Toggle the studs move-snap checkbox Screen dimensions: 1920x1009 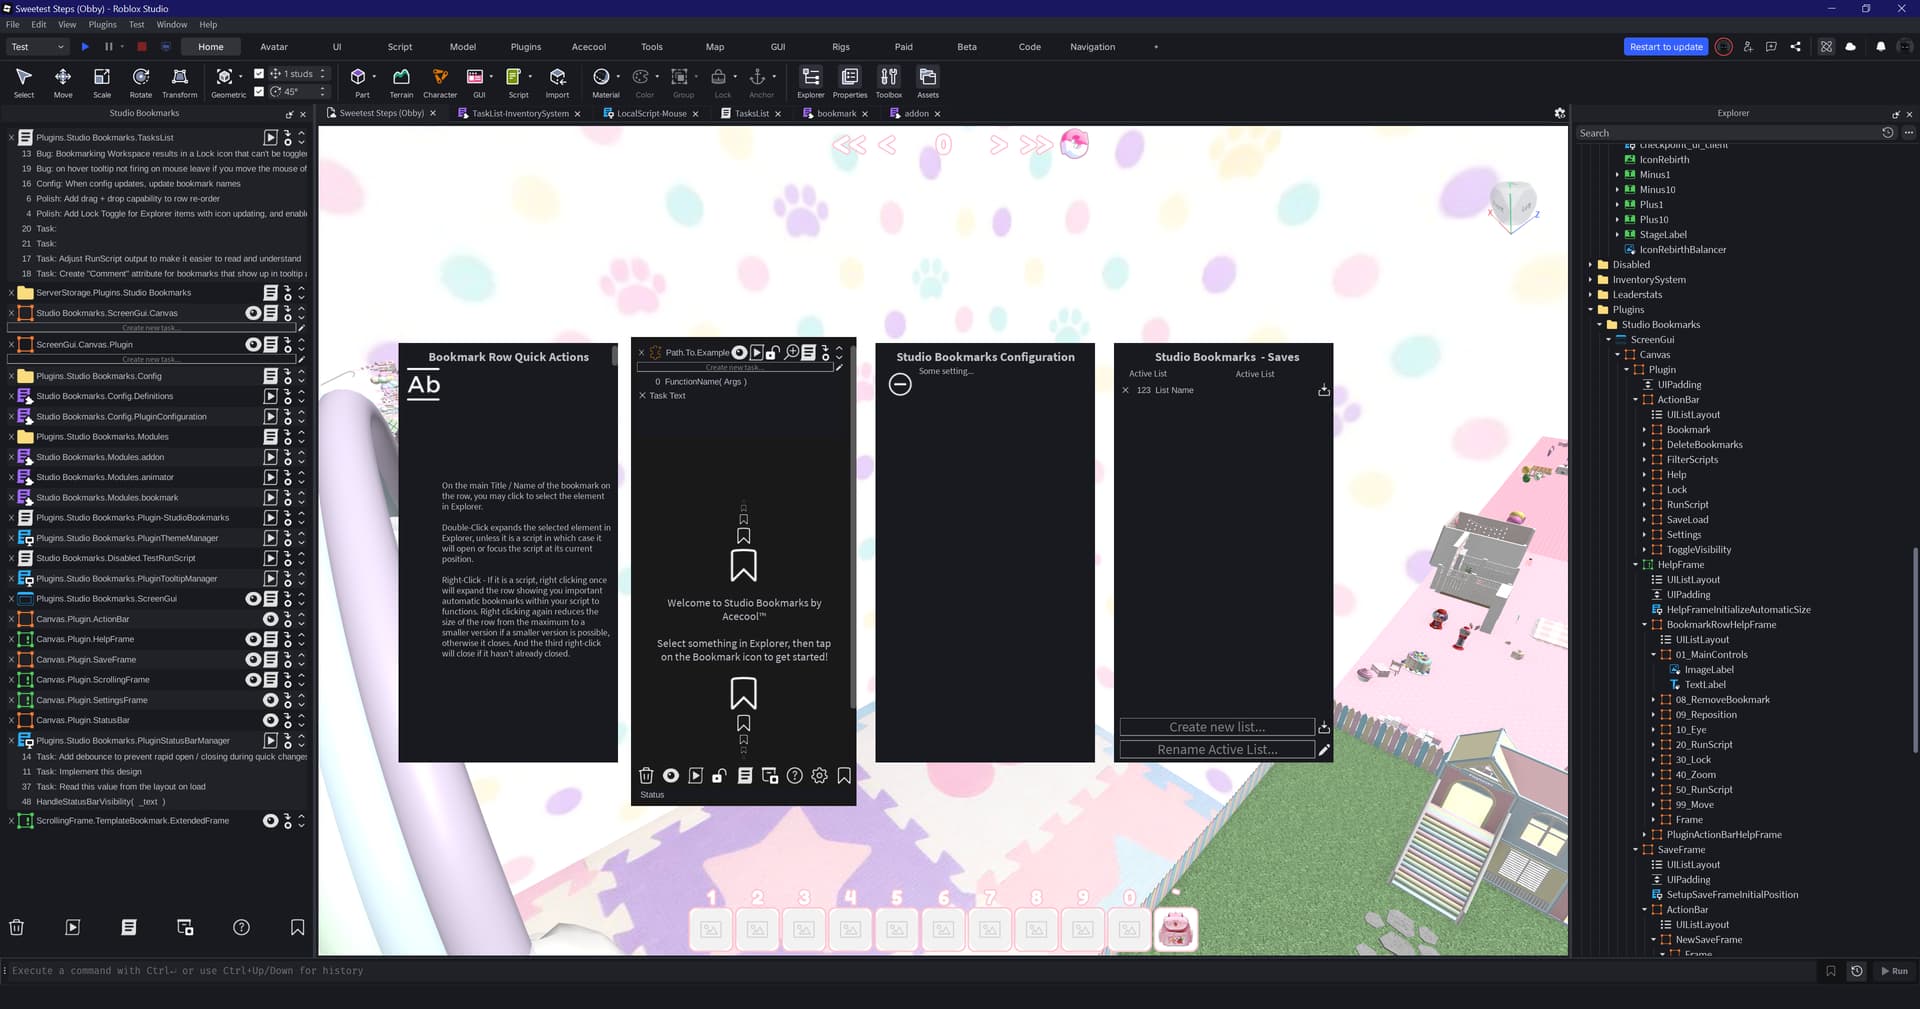click(259, 74)
